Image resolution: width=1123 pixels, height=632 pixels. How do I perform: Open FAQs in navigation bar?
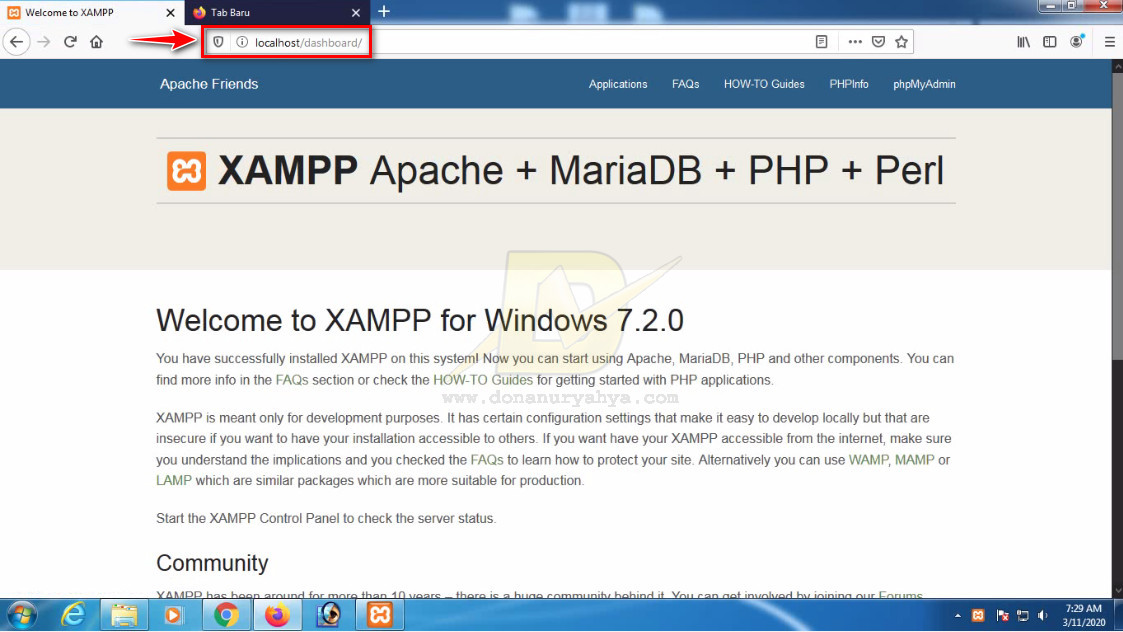(685, 84)
